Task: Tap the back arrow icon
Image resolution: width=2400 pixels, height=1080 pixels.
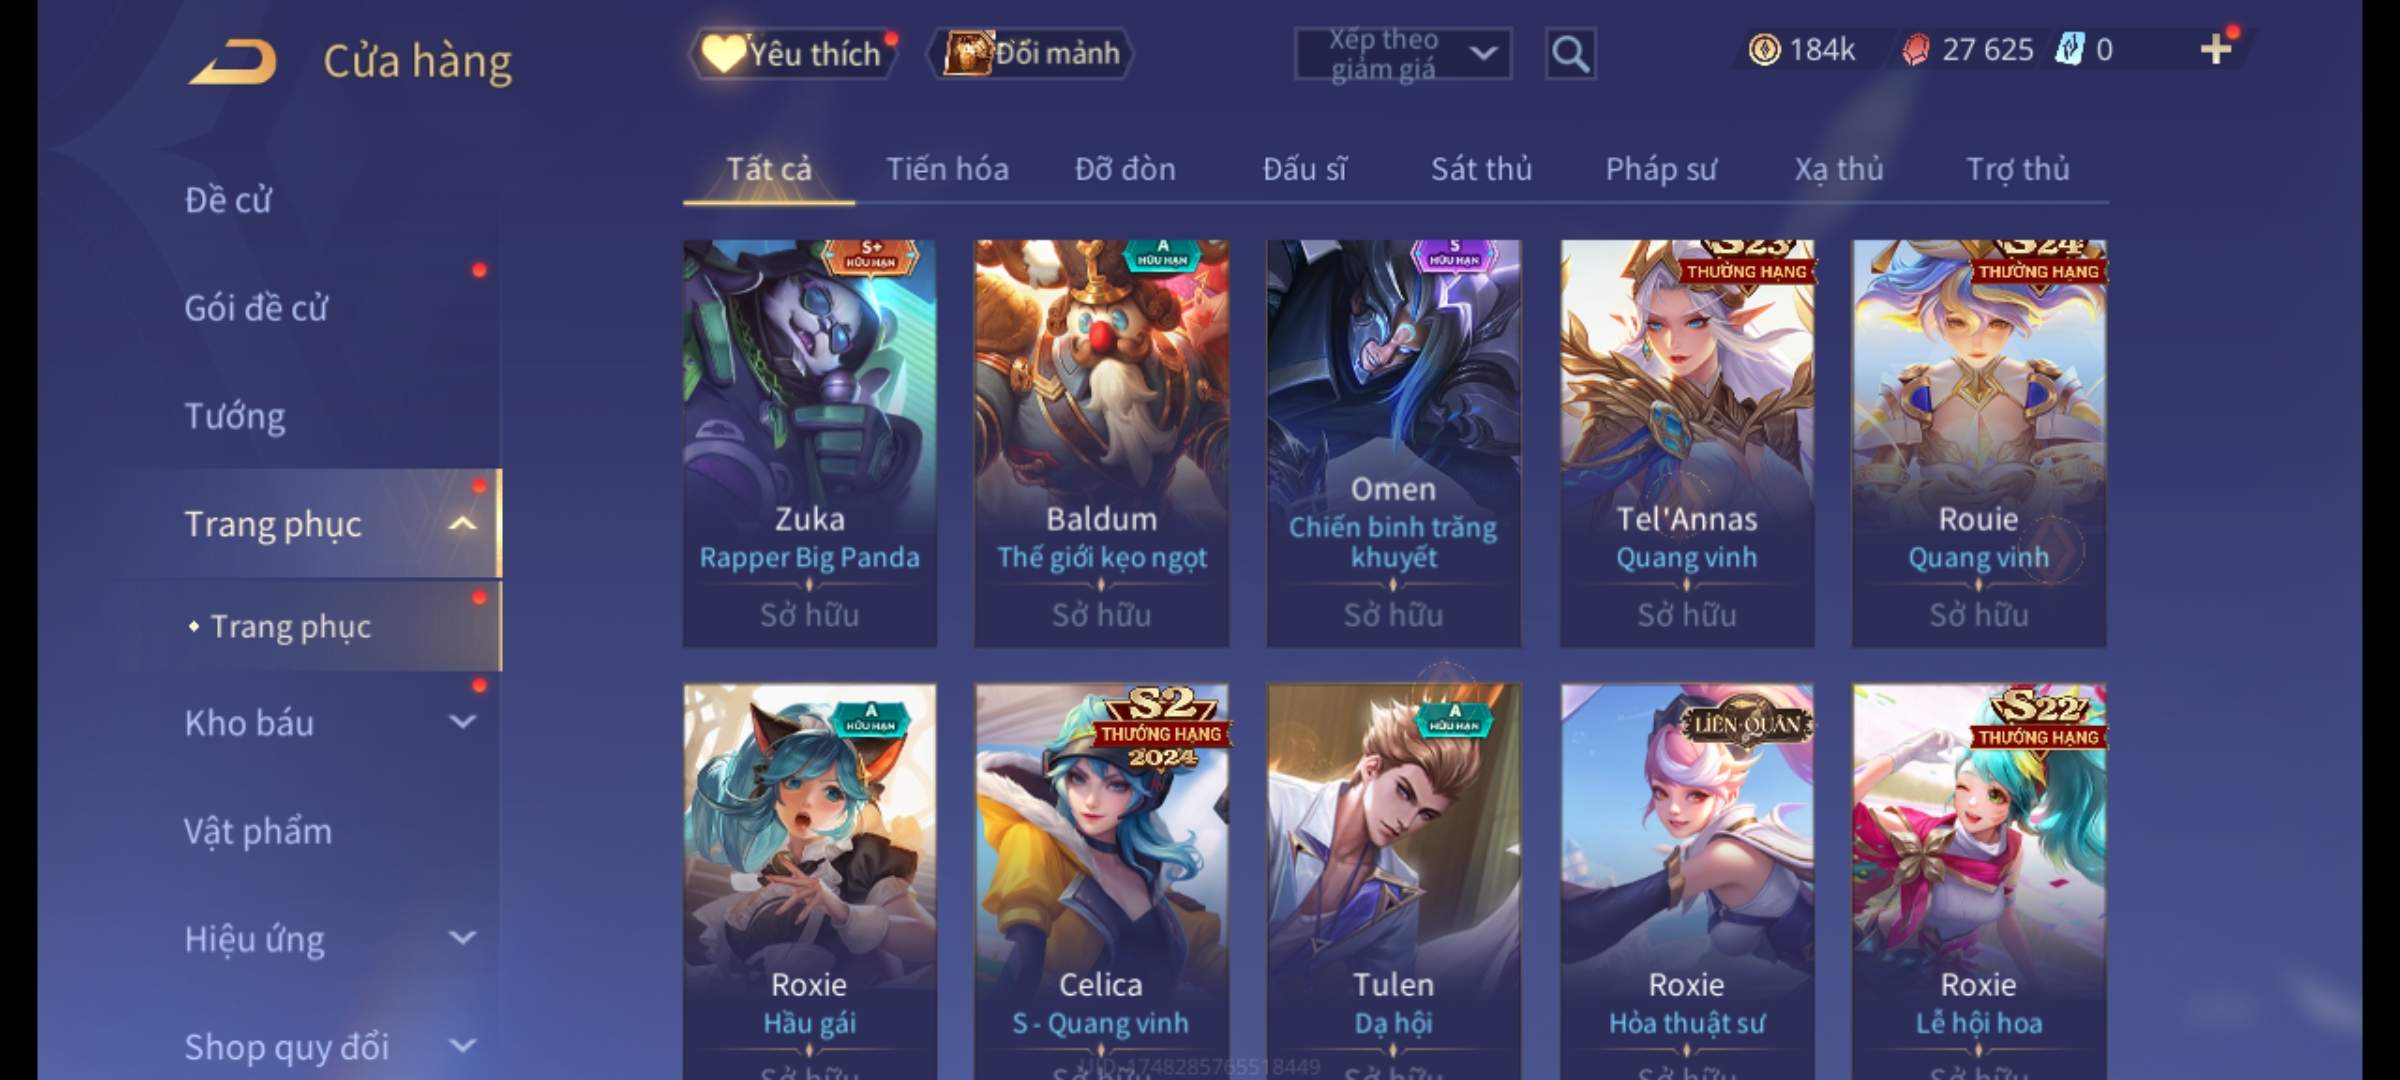Action: click(x=233, y=61)
